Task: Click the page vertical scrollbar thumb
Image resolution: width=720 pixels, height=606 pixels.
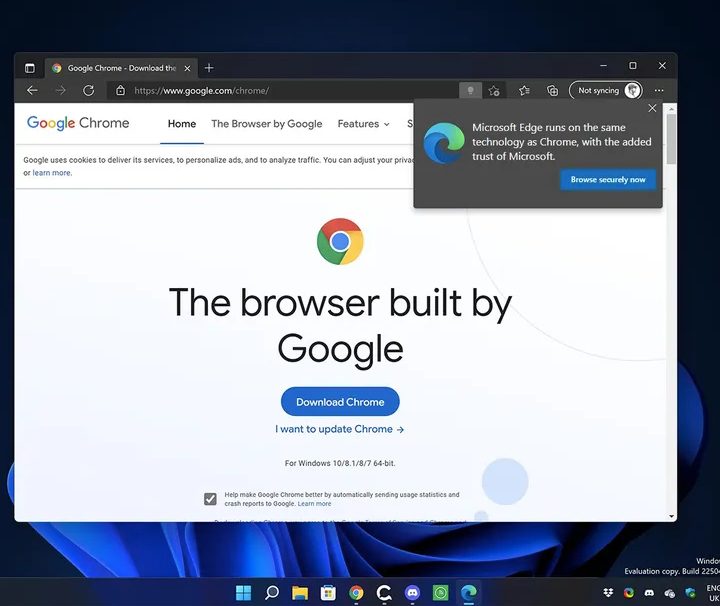Action: click(671, 139)
